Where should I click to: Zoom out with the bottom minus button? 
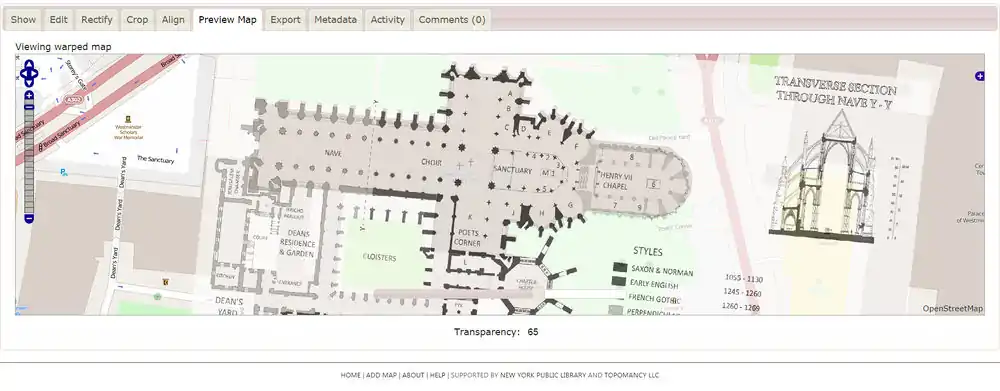click(x=29, y=218)
